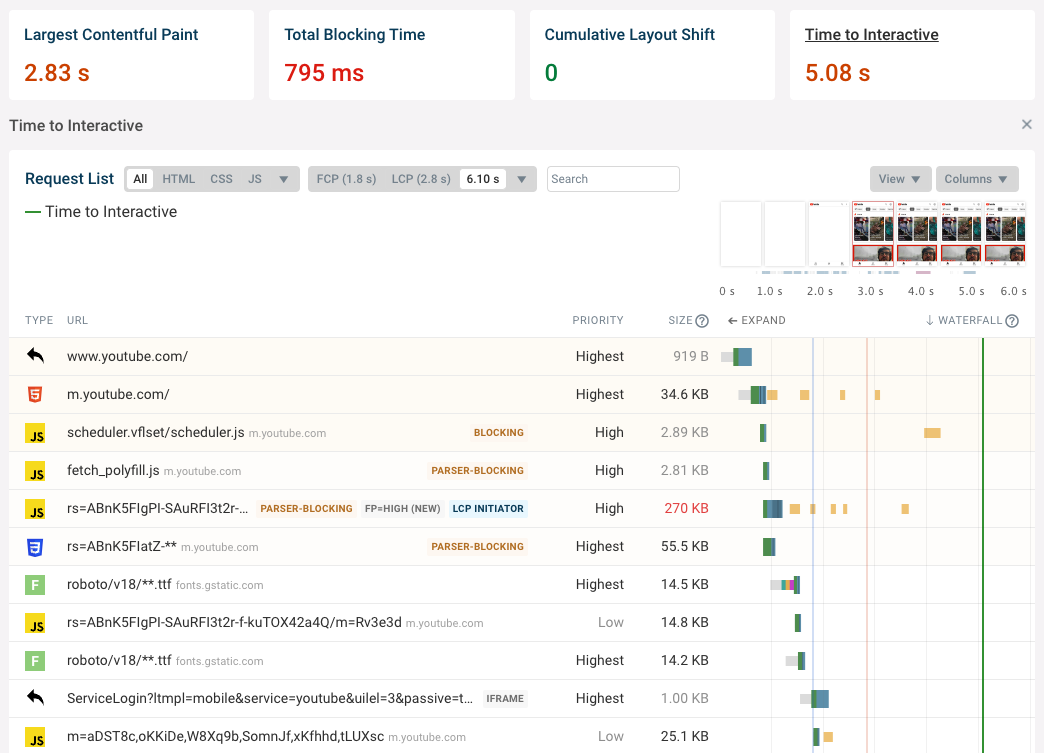Close the Time to Interactive panel
This screenshot has height=753, width=1044.
(x=1027, y=125)
